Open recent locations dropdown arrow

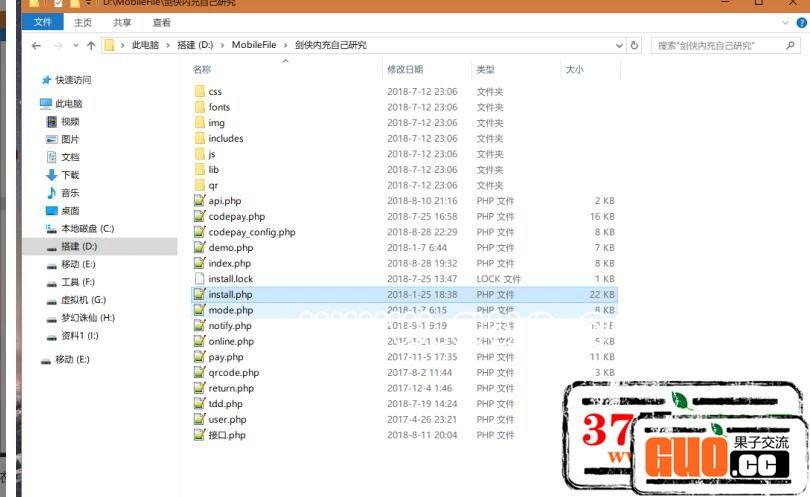point(74,46)
